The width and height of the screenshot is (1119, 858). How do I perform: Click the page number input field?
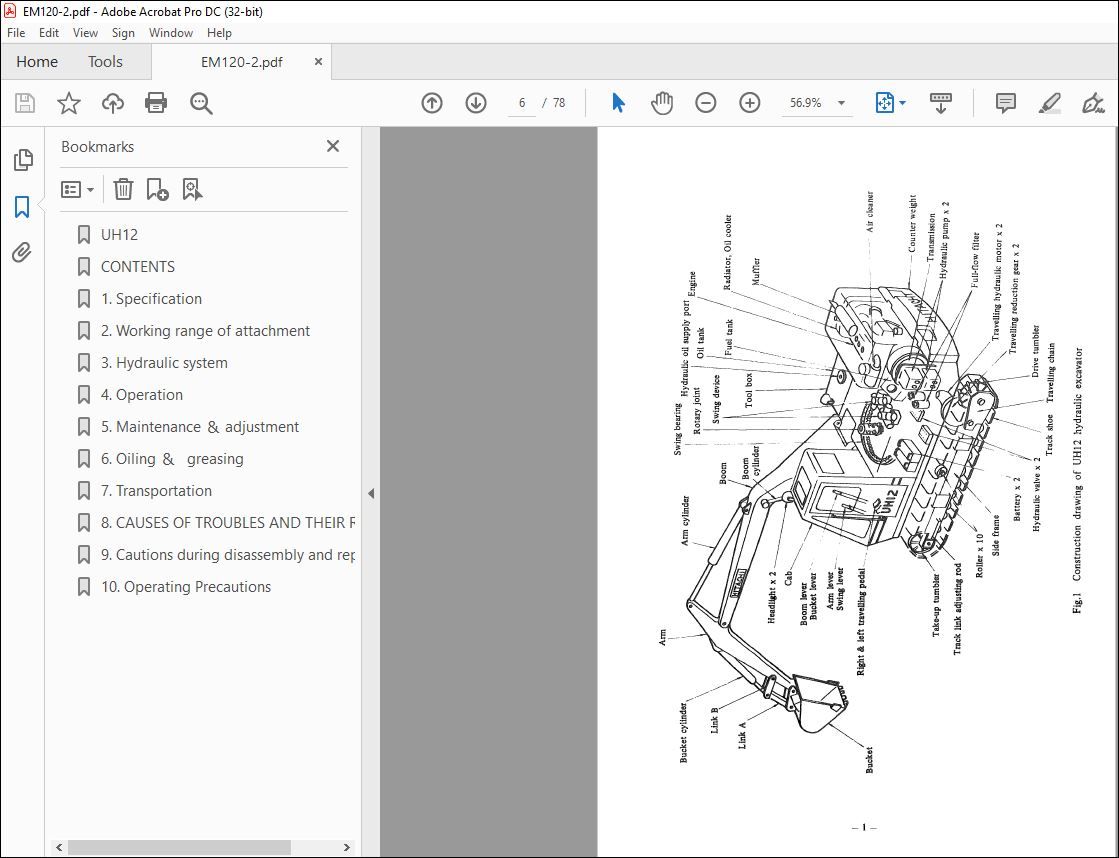pos(521,103)
